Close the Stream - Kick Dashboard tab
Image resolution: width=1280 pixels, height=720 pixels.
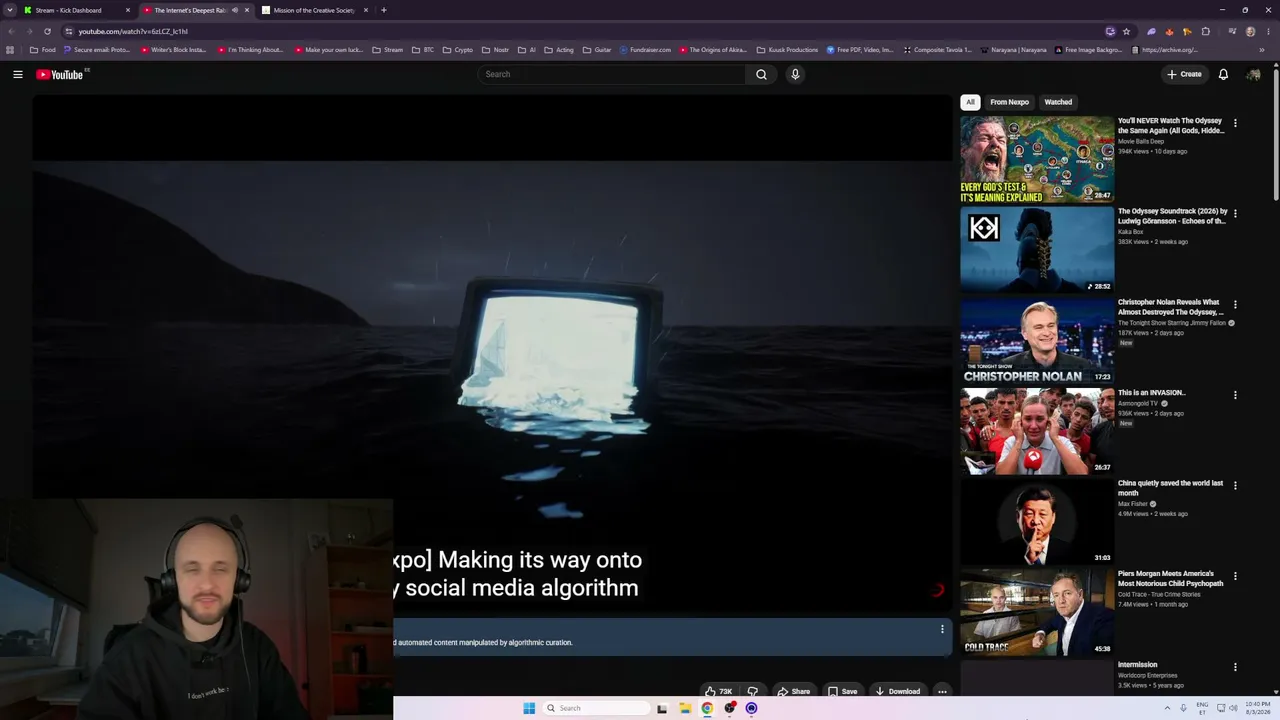[x=128, y=10]
